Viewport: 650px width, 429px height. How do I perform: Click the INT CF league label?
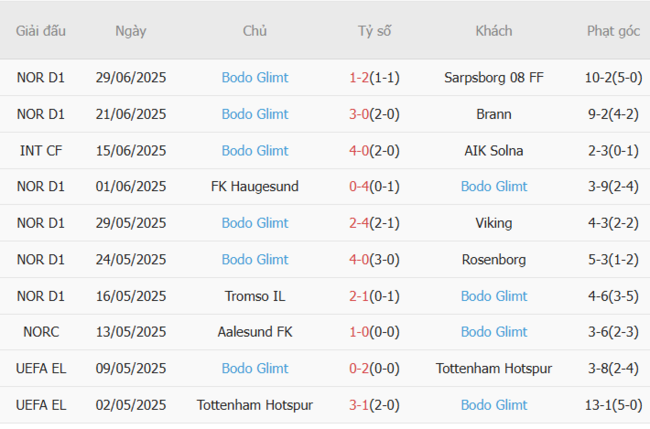click(x=41, y=150)
